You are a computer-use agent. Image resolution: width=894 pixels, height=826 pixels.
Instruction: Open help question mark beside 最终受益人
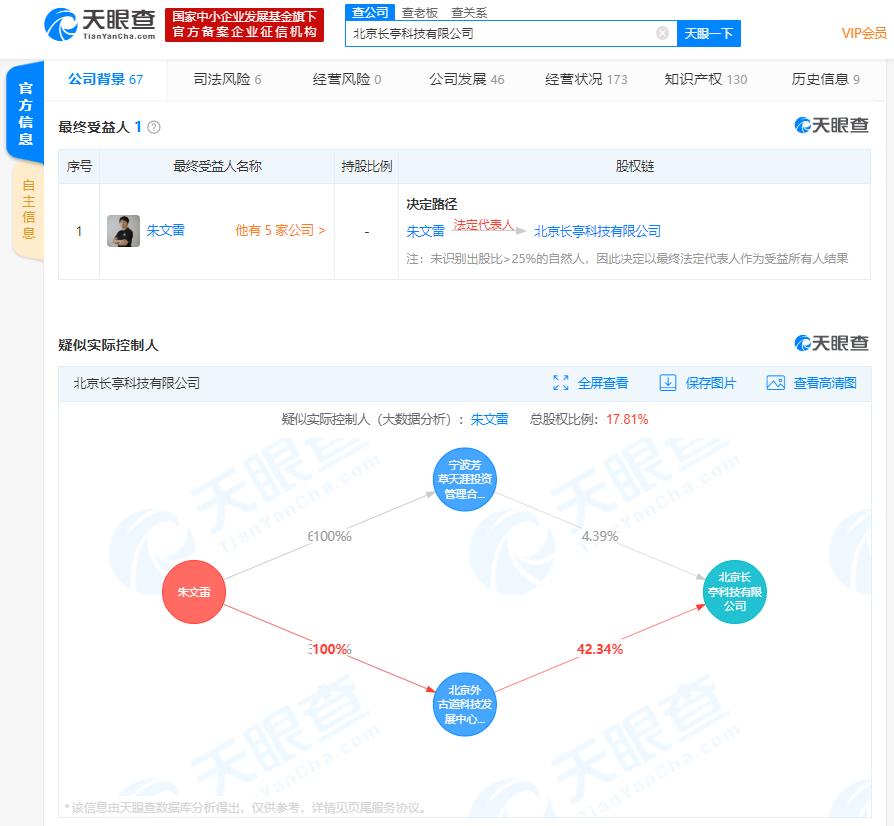pyautogui.click(x=154, y=127)
